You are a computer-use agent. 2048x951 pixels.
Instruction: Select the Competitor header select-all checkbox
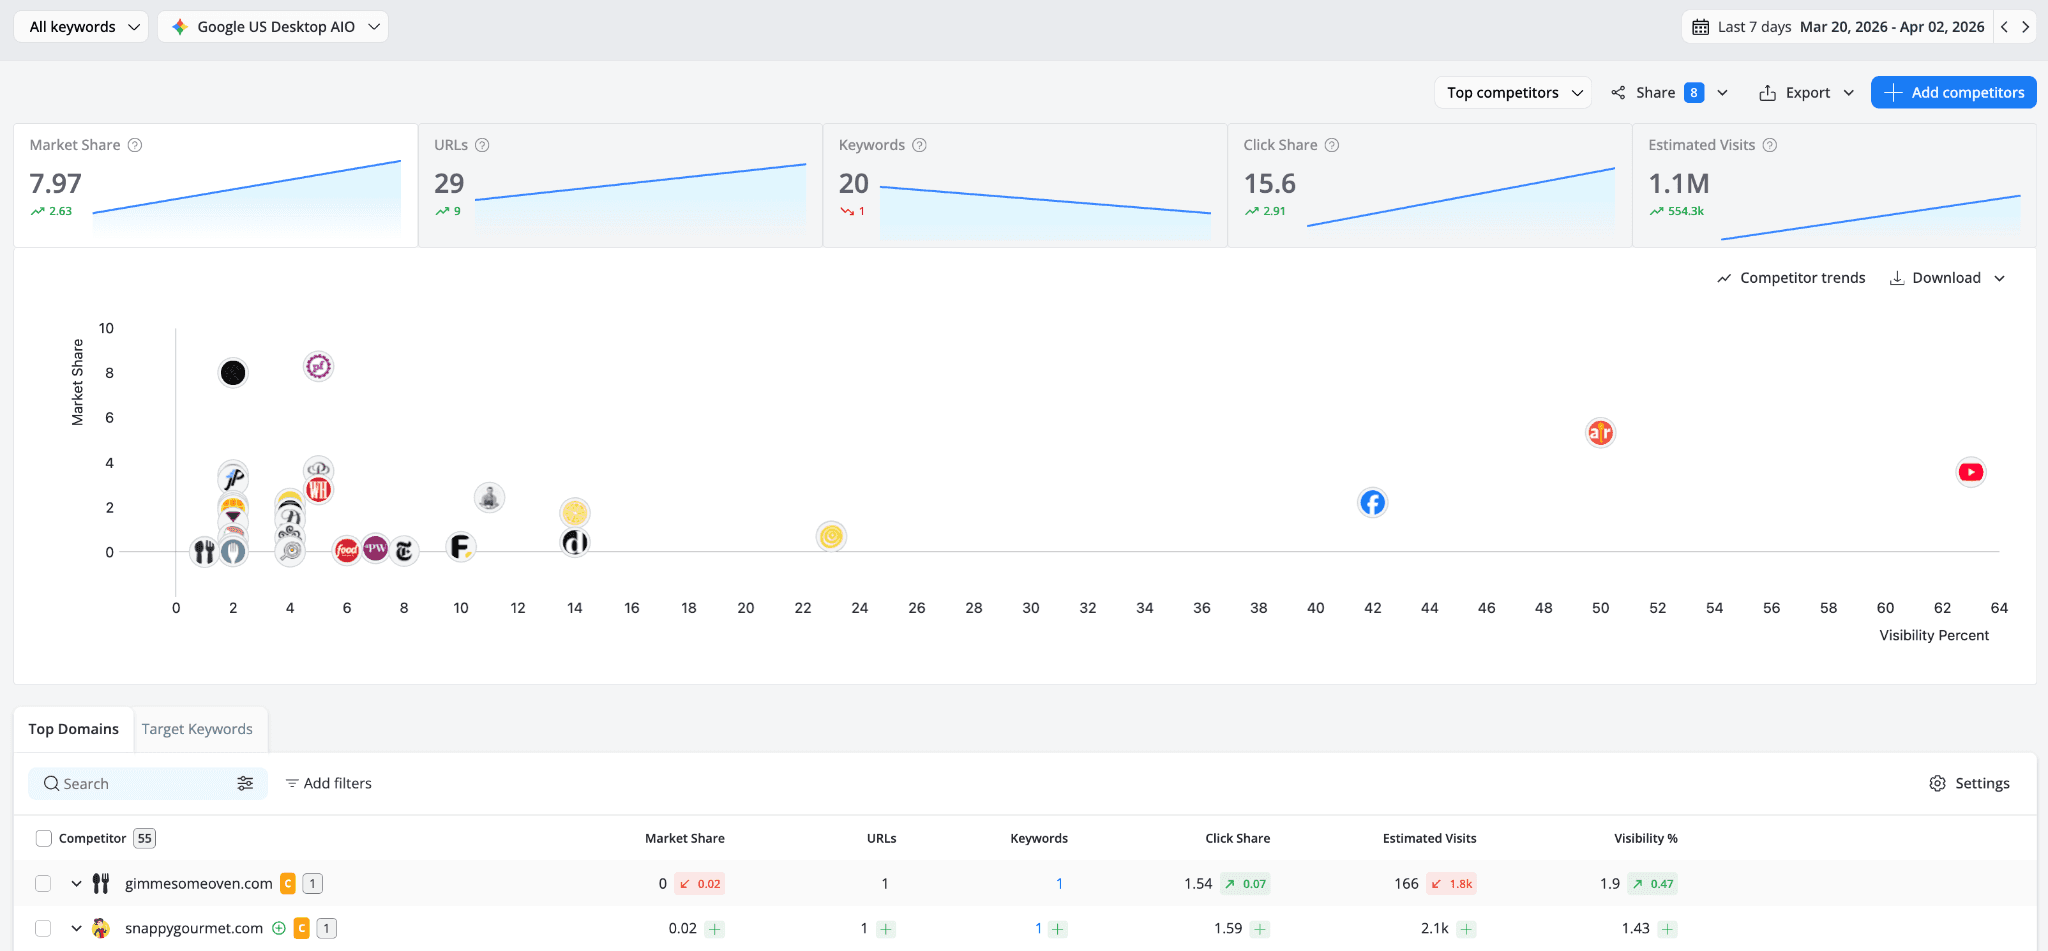43,838
